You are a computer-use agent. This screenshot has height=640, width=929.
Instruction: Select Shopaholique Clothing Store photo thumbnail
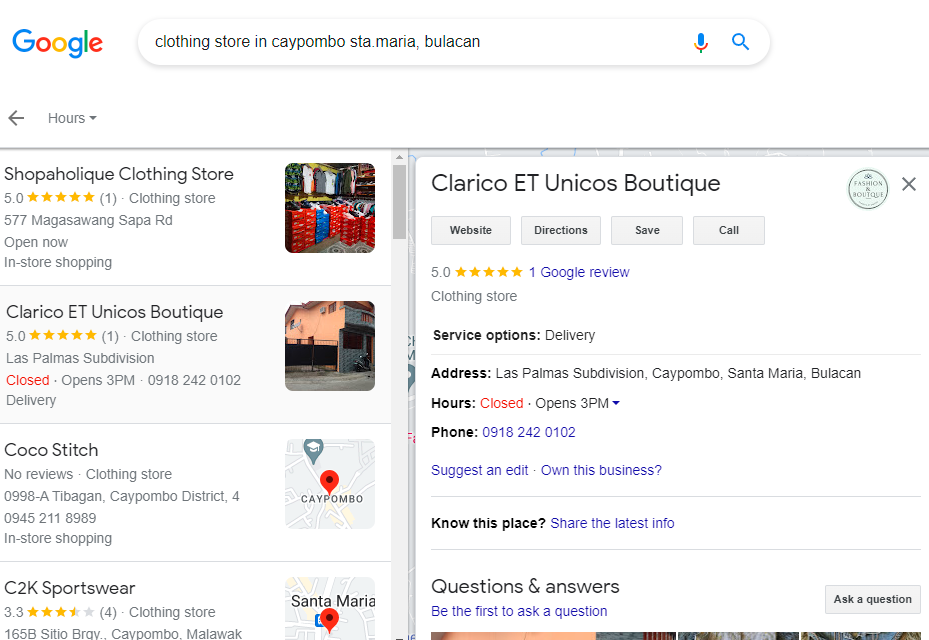click(x=329, y=208)
